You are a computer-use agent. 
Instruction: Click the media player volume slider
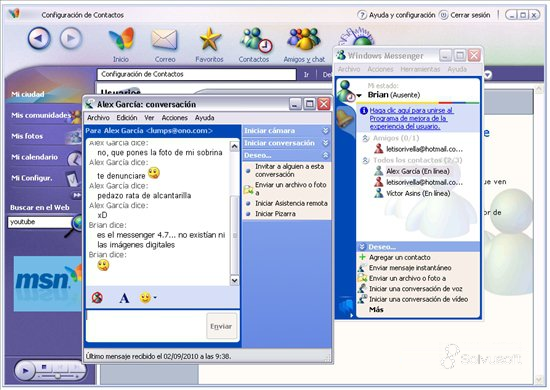click(x=58, y=376)
